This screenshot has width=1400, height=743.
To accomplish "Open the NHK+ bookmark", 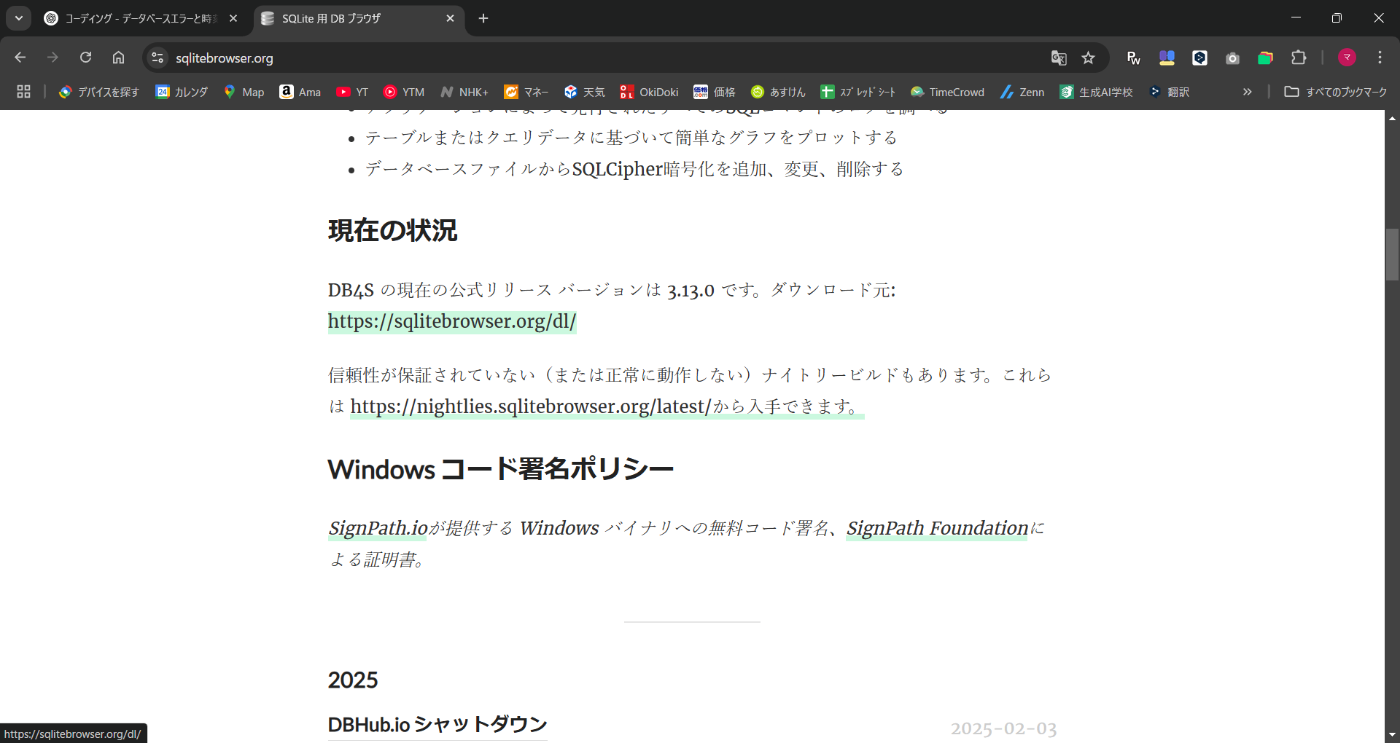I will [465, 91].
